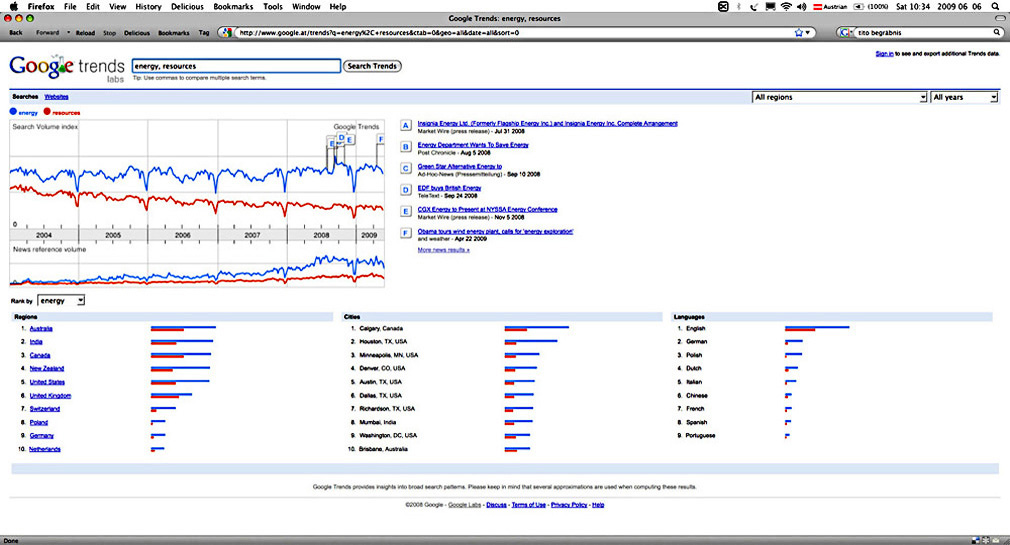Screen dimensions: 1010x545
Task: Open the Delicious menu
Action: [x=187, y=6]
